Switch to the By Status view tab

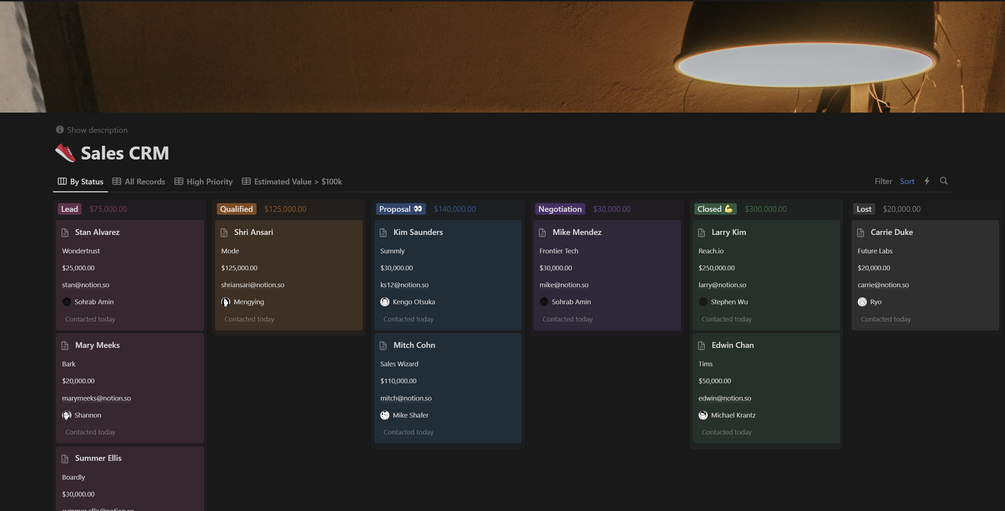click(81, 181)
